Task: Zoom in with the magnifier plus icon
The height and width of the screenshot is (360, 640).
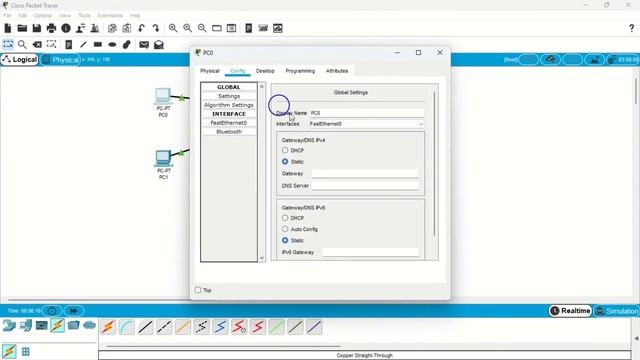Action: (173, 28)
